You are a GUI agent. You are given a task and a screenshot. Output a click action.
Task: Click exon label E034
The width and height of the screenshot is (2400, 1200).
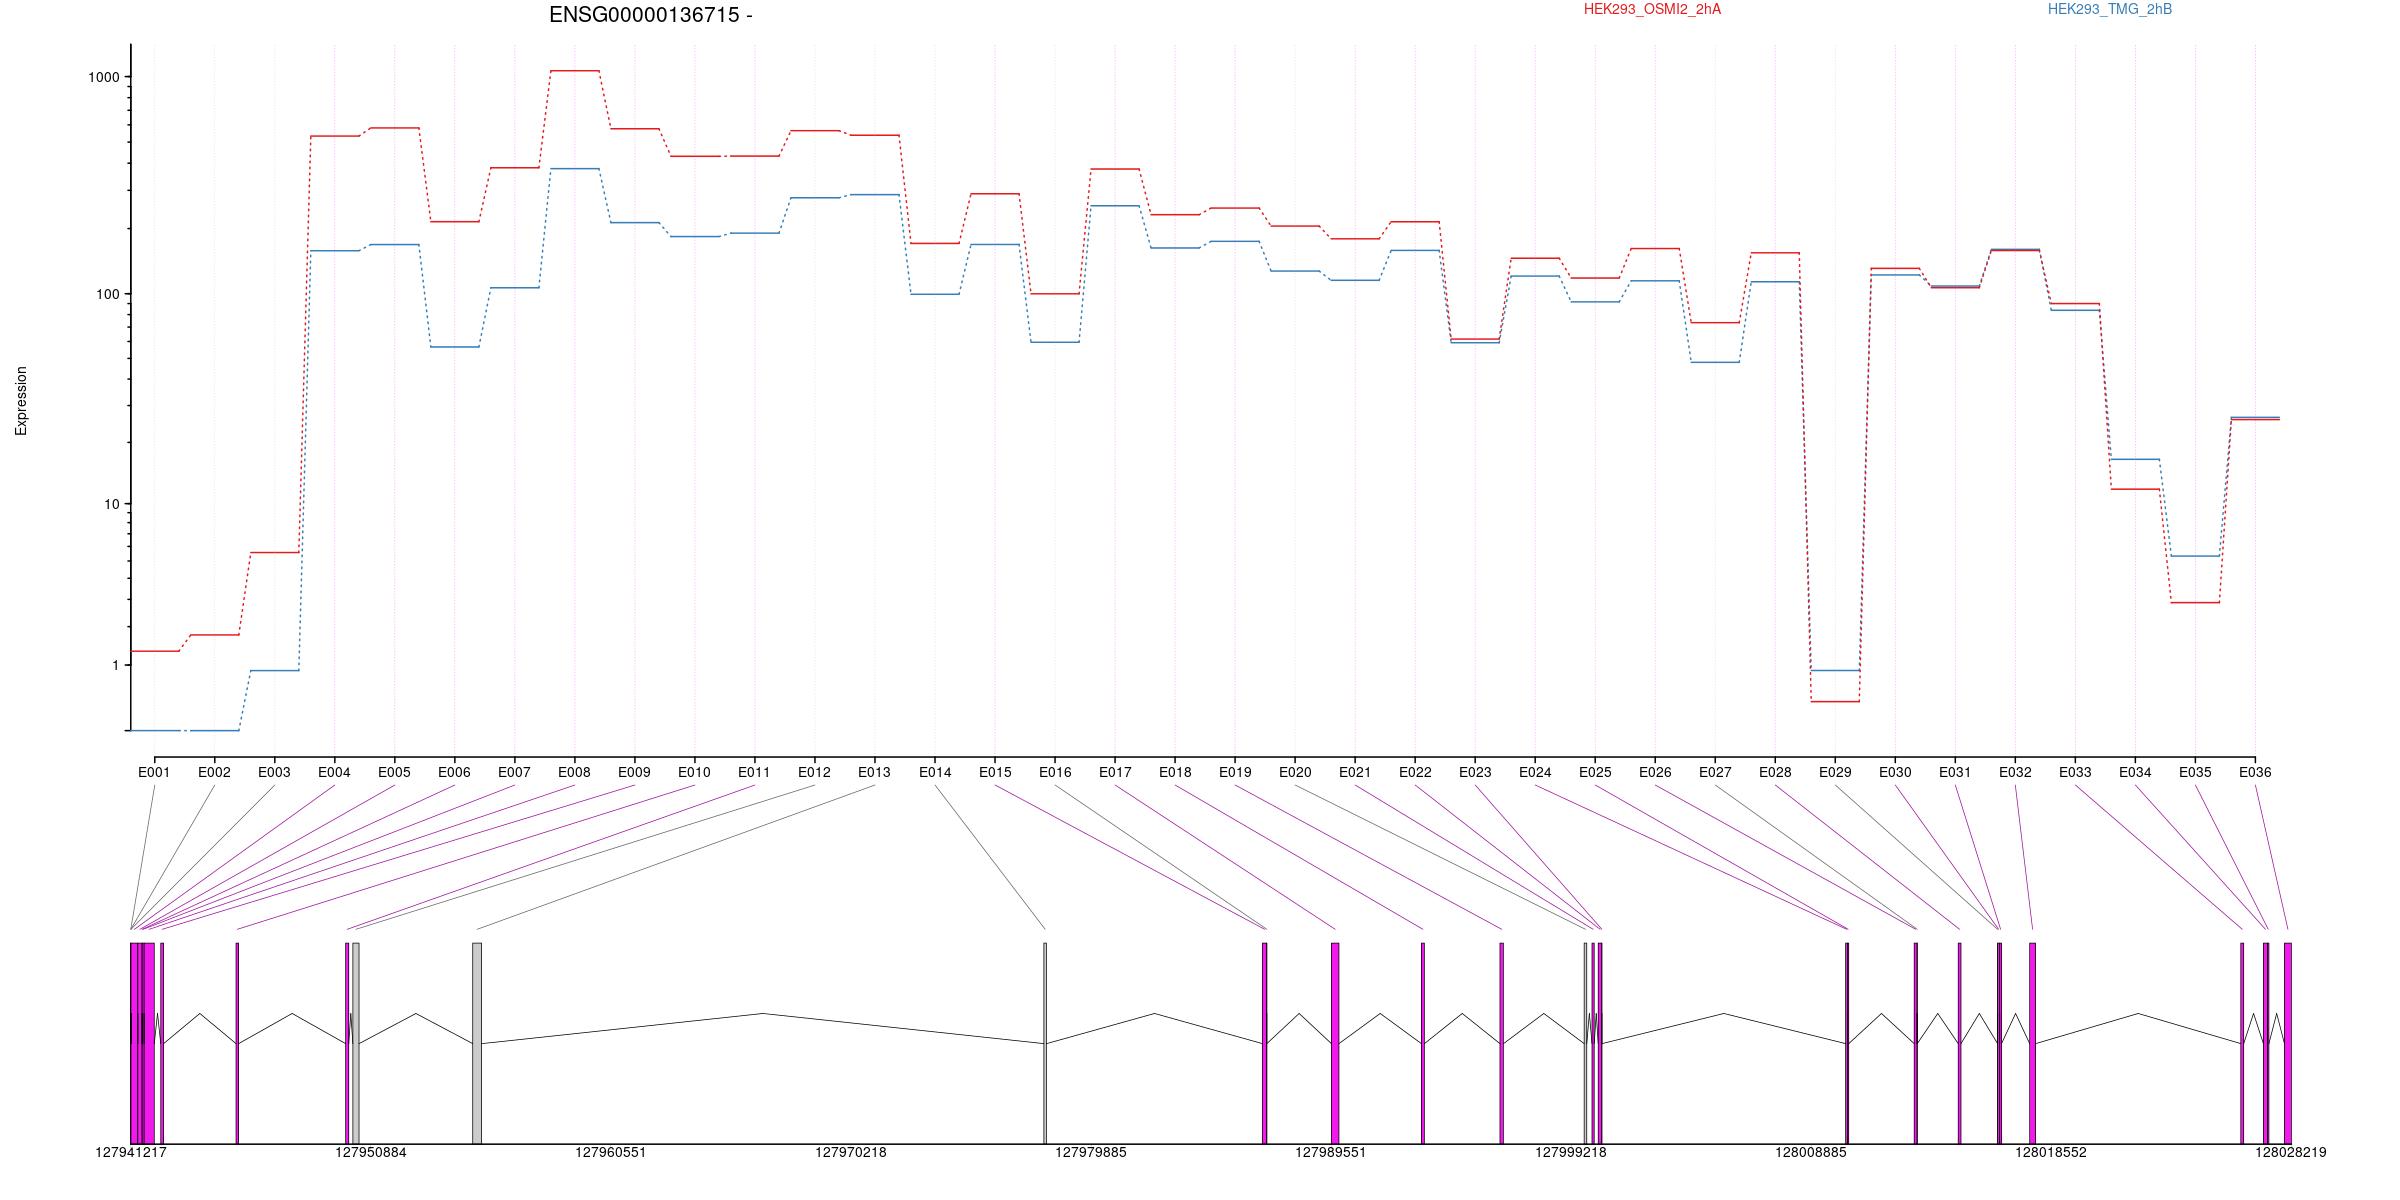[x=2135, y=772]
